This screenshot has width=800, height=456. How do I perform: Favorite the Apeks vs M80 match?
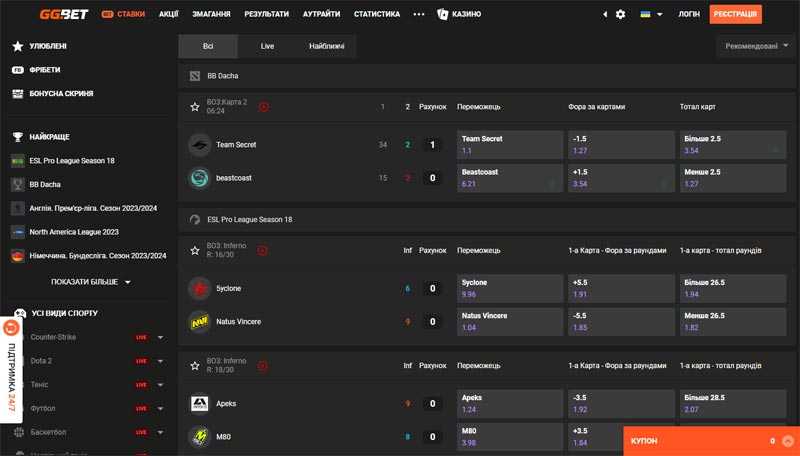[194, 366]
